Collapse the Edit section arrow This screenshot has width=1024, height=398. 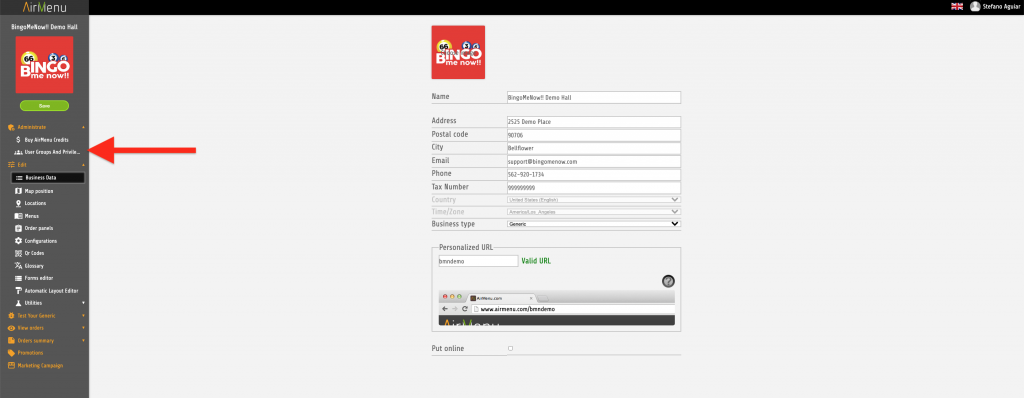tap(83, 165)
